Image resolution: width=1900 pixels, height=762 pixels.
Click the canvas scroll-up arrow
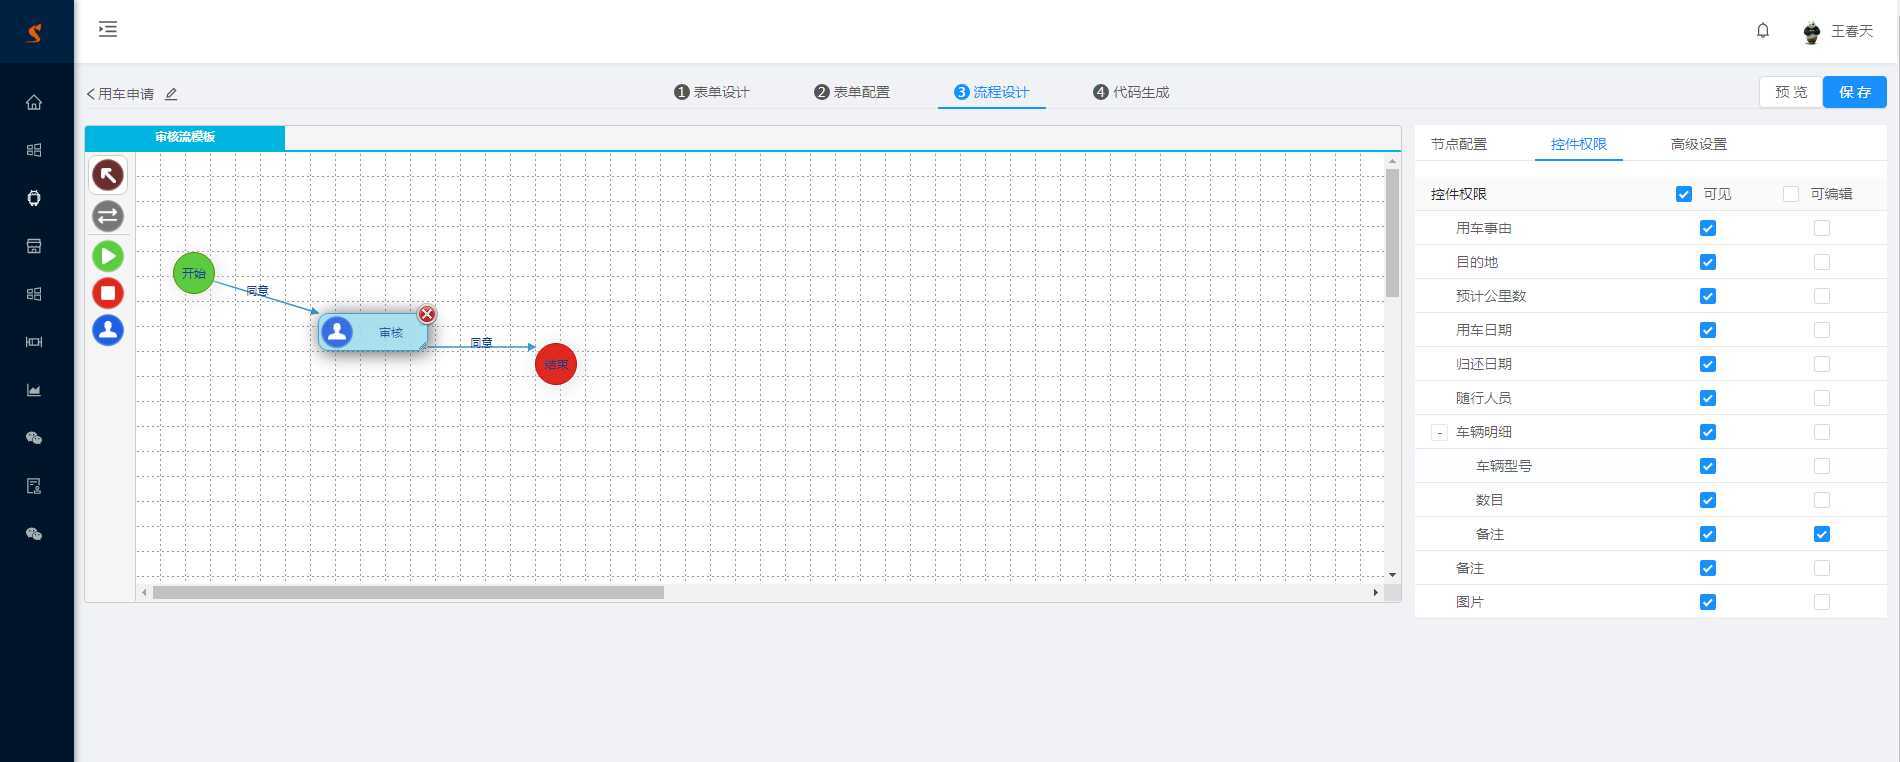pos(1392,161)
